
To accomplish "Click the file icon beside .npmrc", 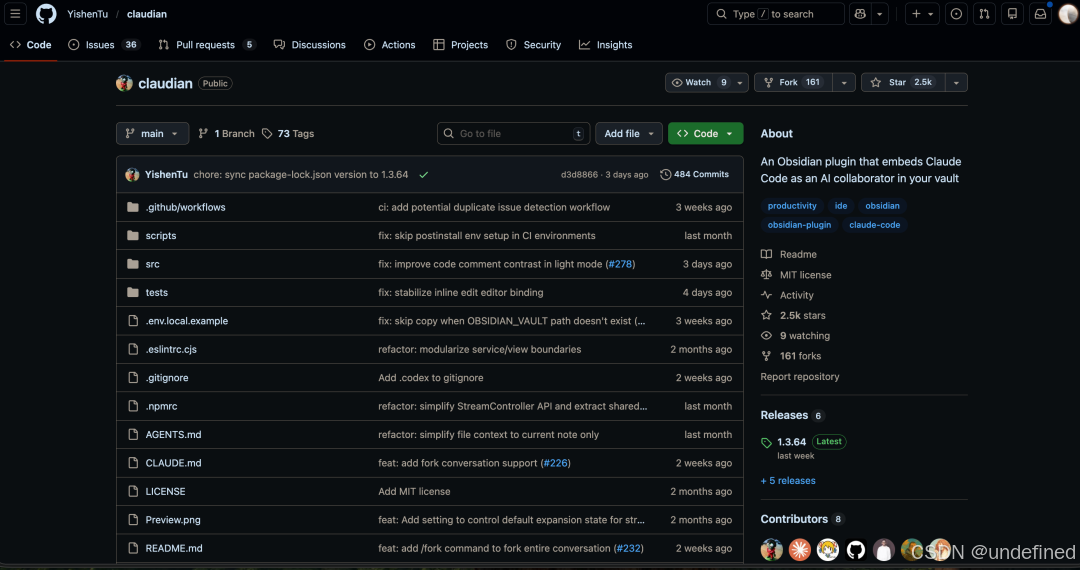I will (133, 406).
